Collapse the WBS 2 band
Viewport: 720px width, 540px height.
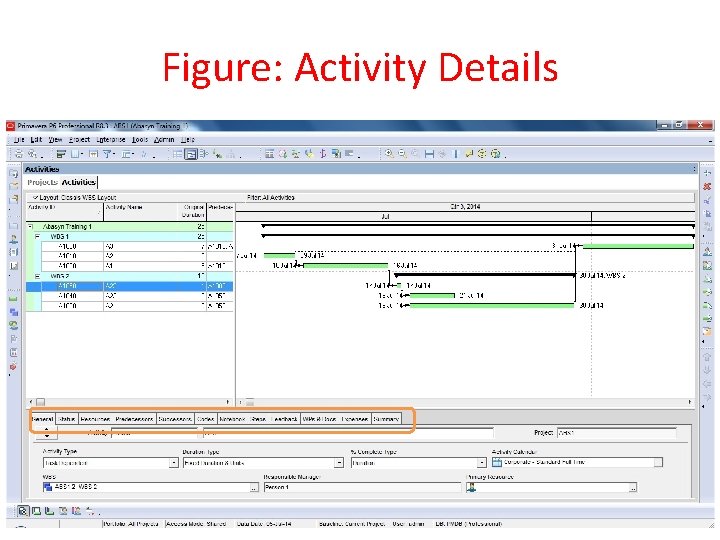coord(38,276)
